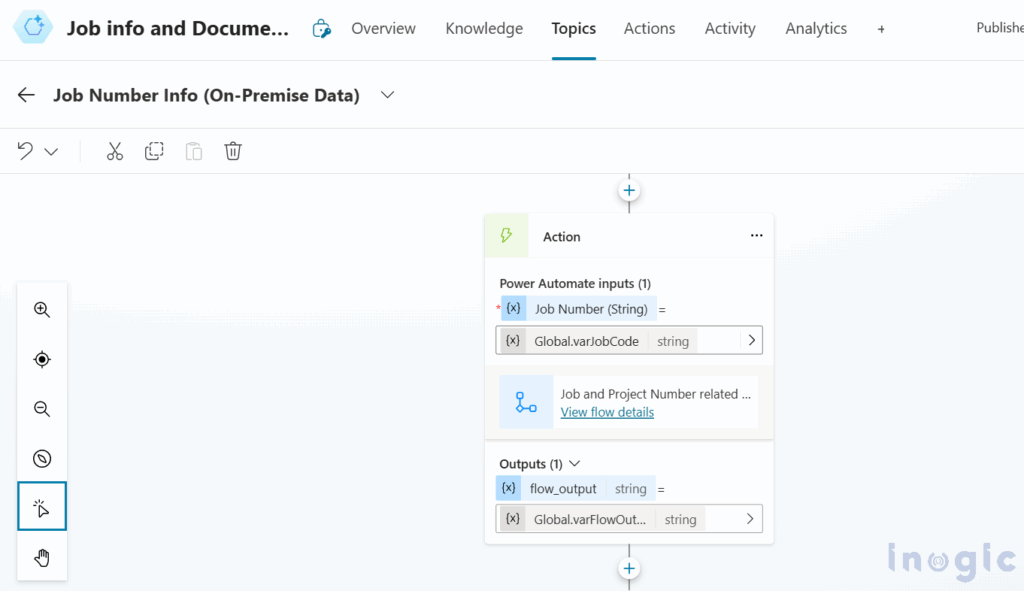Open View flow details link
This screenshot has width=1024, height=591.
click(607, 412)
